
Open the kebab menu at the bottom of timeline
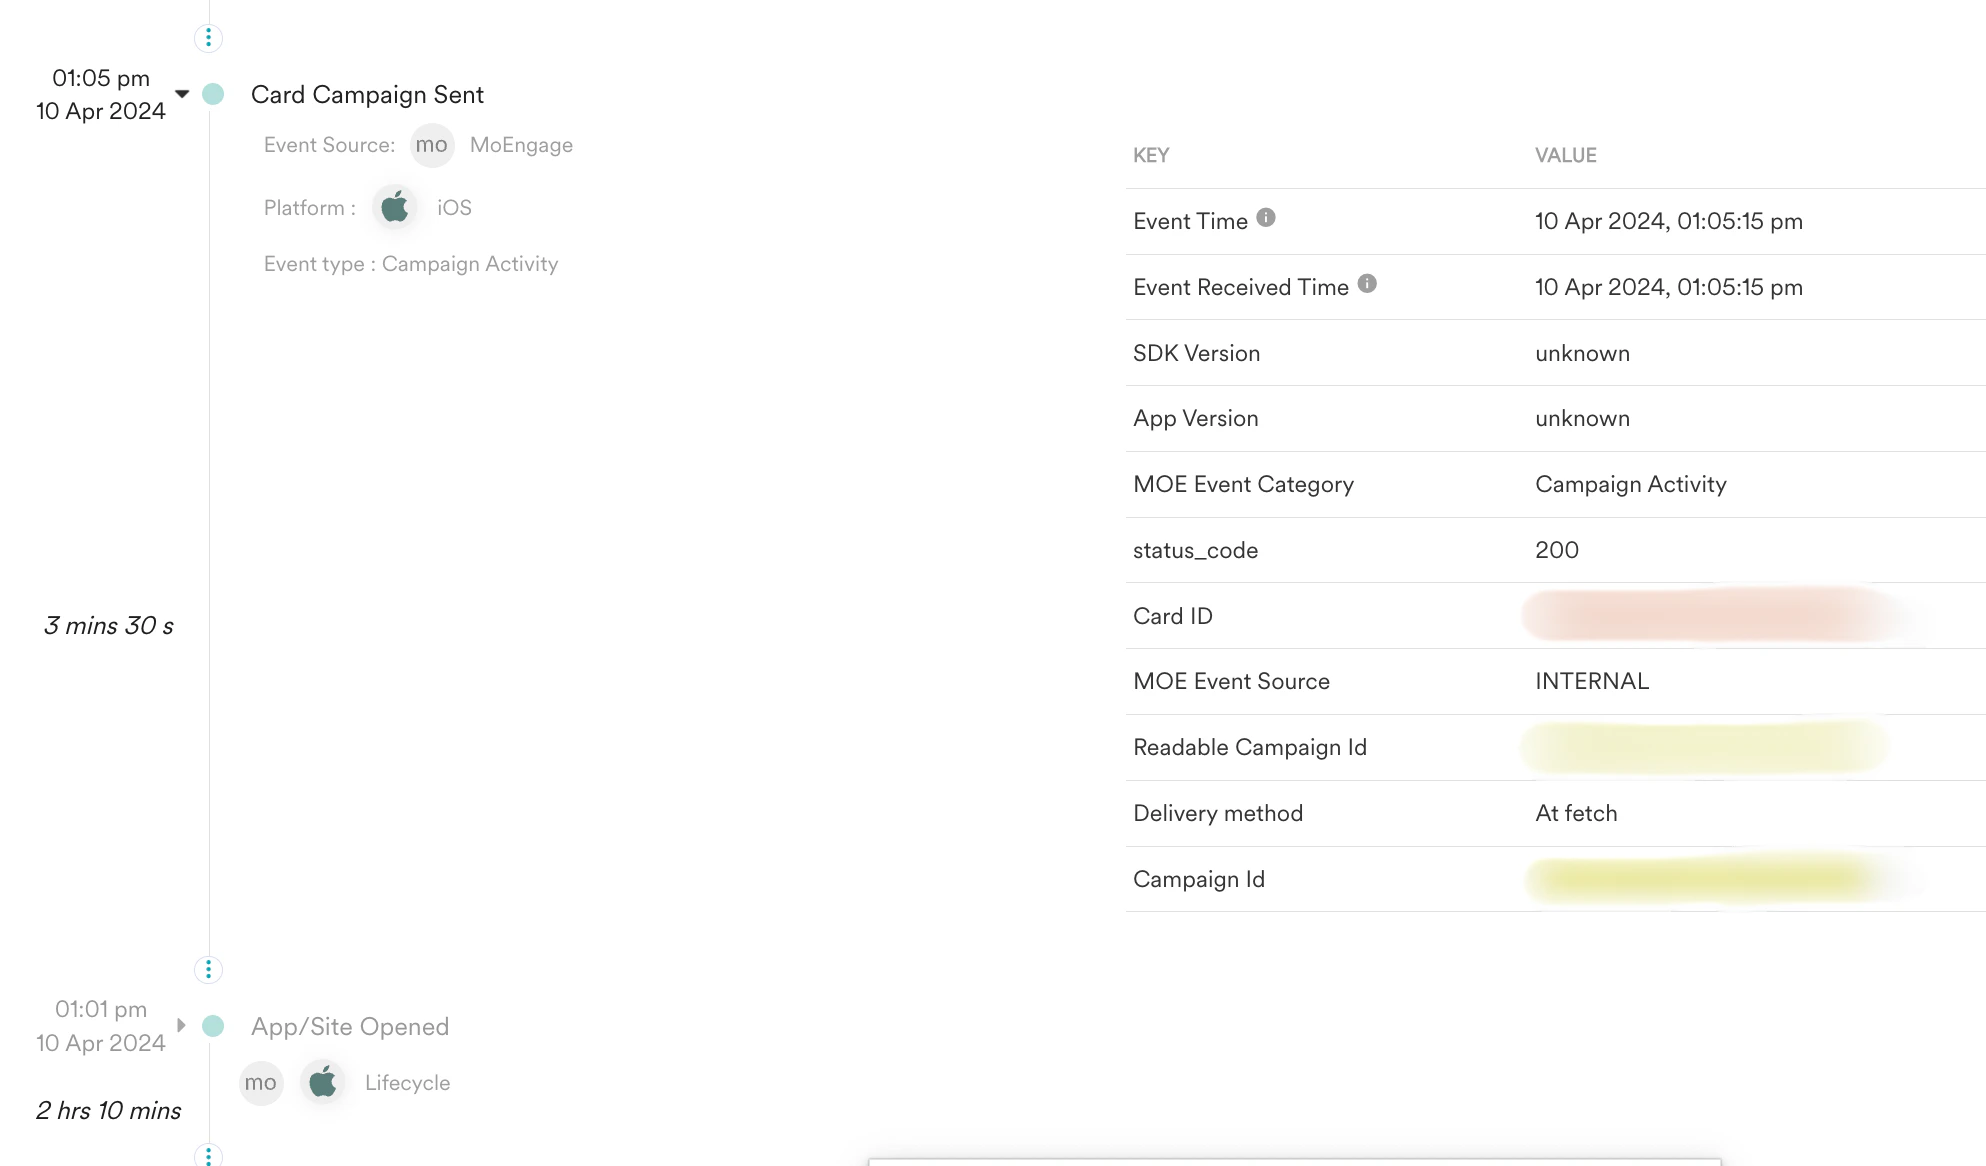(207, 1156)
